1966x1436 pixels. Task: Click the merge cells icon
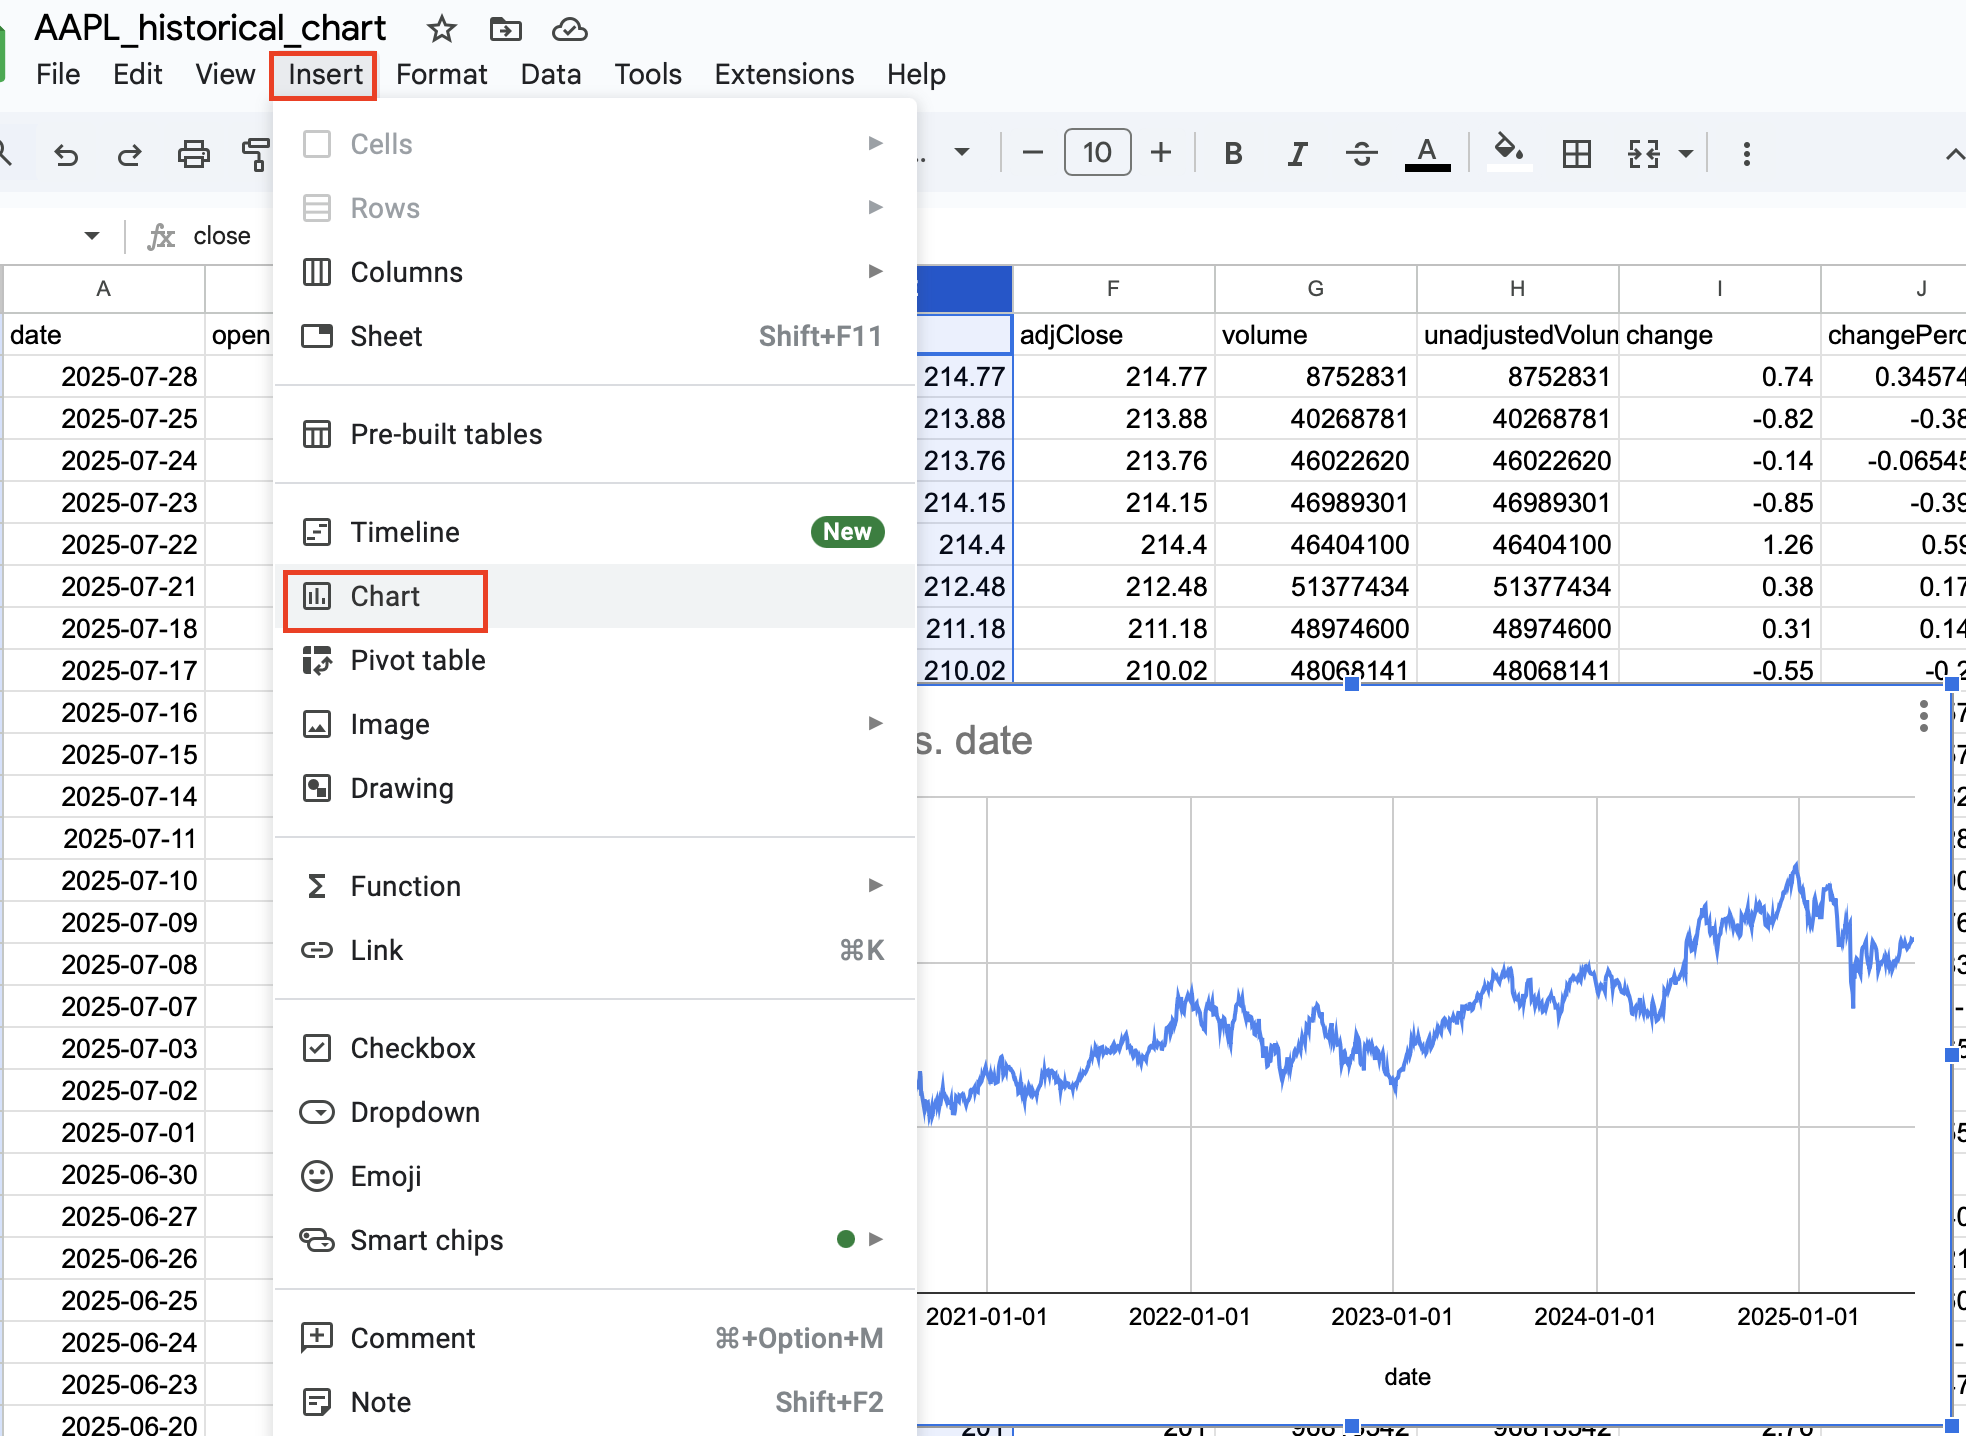1644,153
